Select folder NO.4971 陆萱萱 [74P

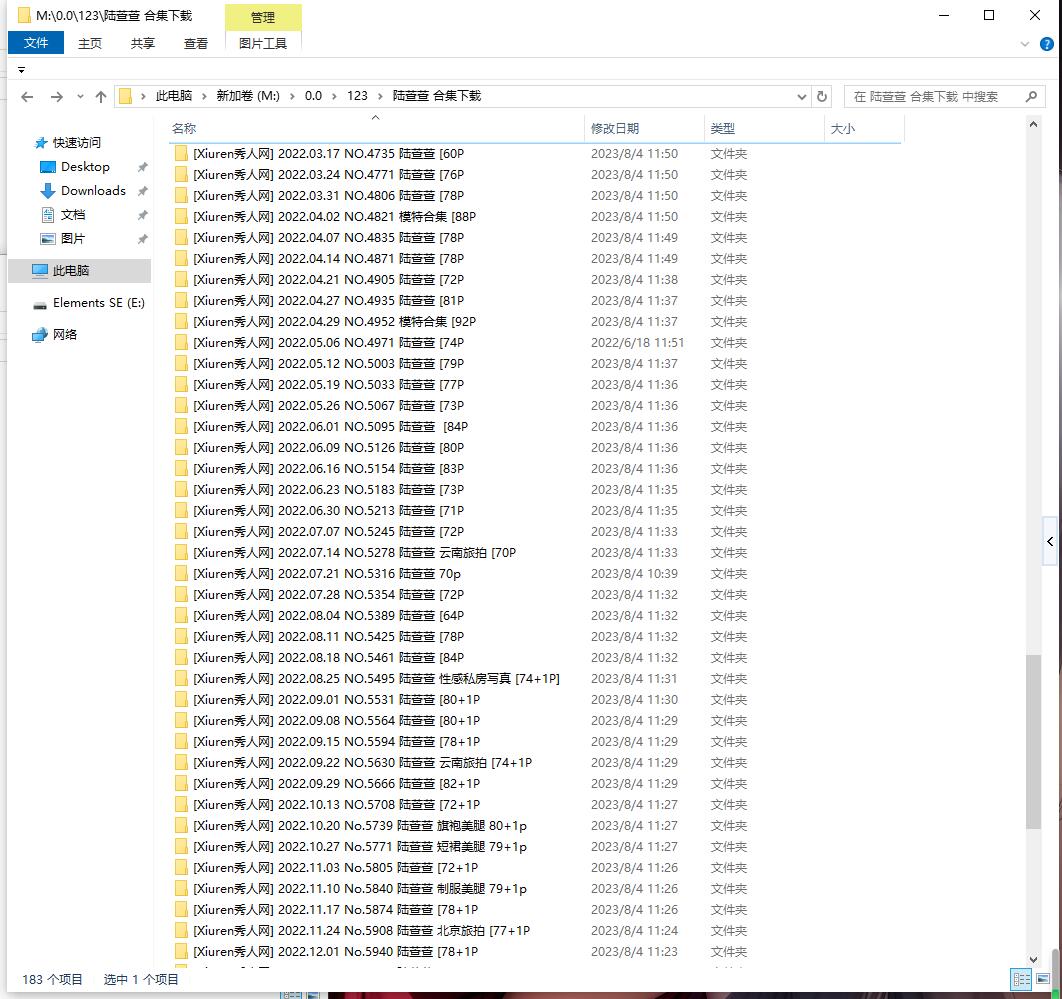[x=328, y=343]
